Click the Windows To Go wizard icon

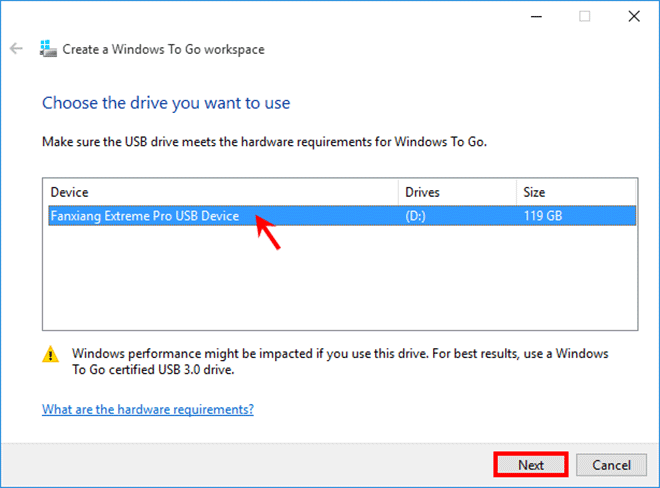click(x=48, y=48)
